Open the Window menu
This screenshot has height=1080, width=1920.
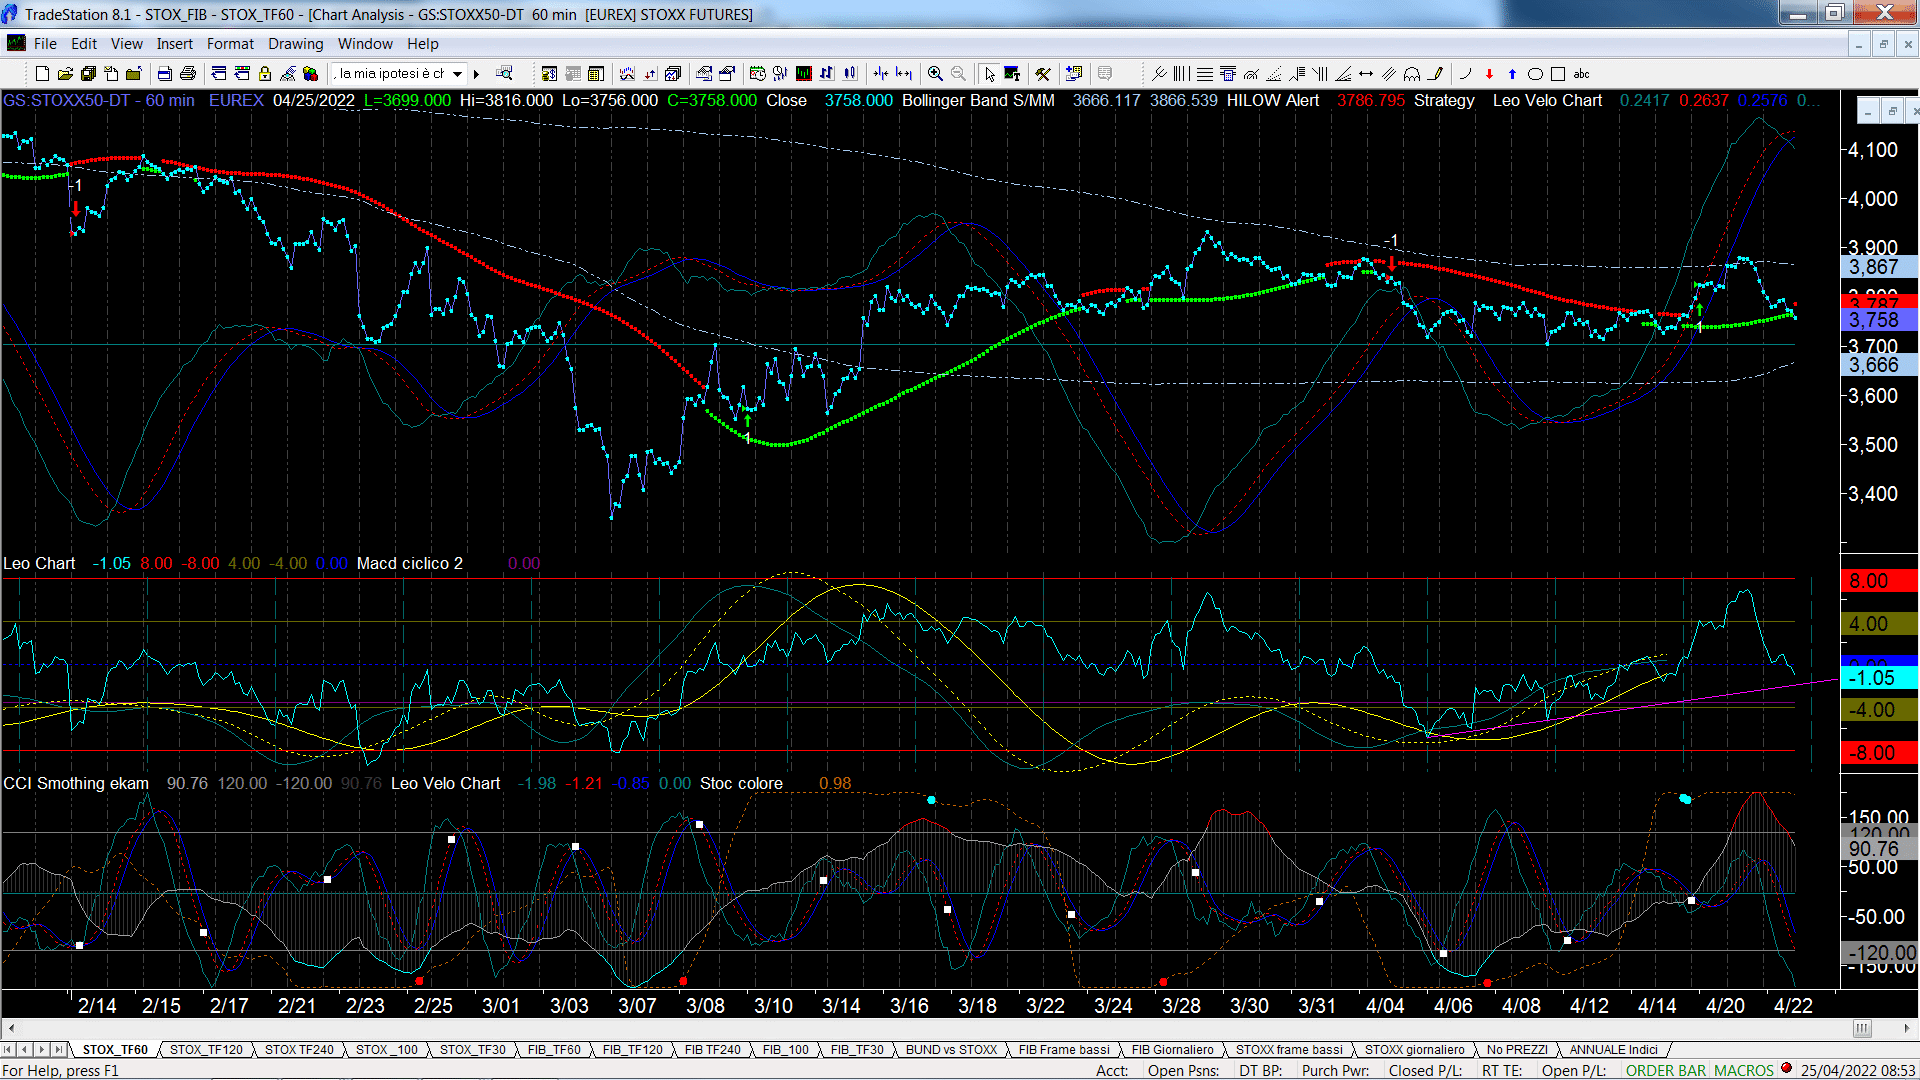pos(365,44)
